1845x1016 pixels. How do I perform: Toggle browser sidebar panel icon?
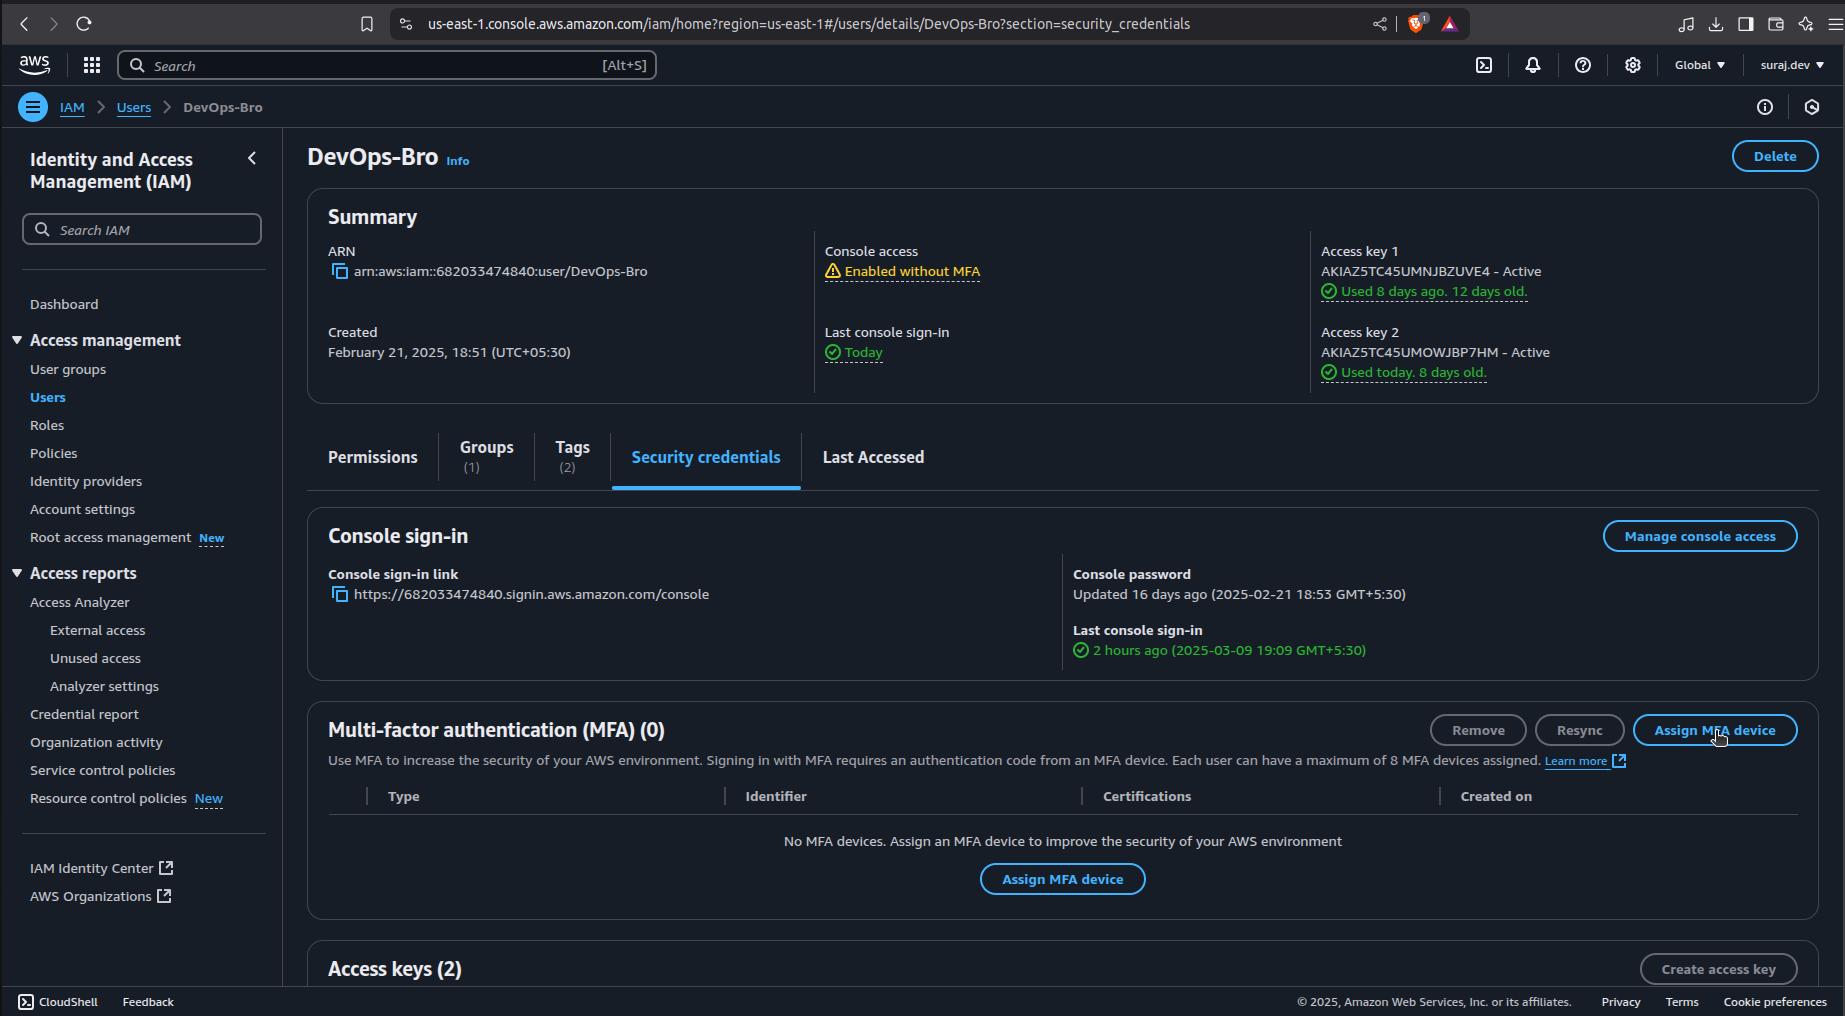pos(1746,24)
